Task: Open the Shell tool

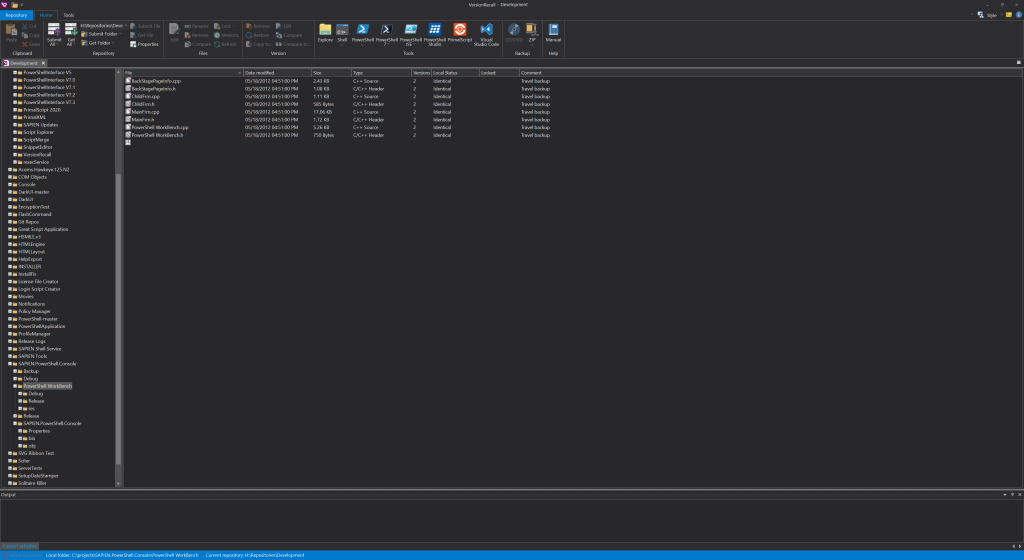Action: click(x=342, y=33)
